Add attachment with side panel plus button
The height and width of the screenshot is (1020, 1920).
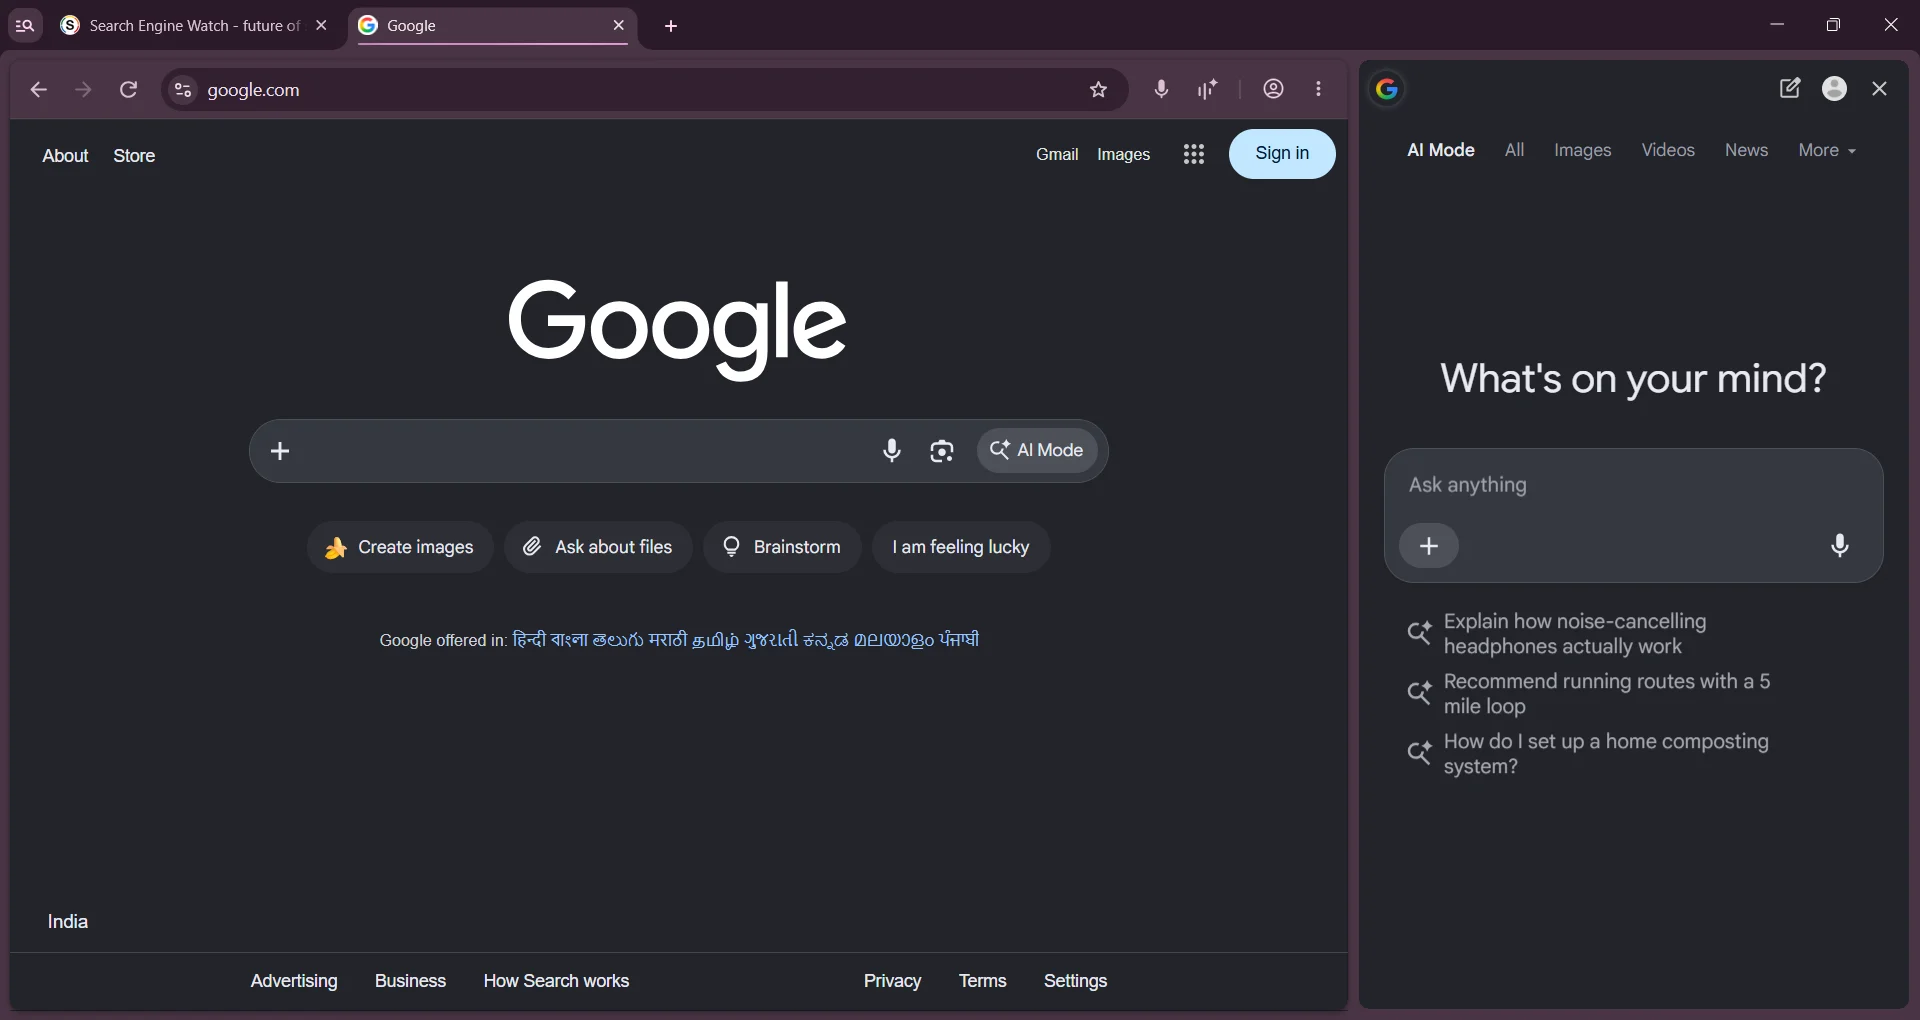[1430, 546]
